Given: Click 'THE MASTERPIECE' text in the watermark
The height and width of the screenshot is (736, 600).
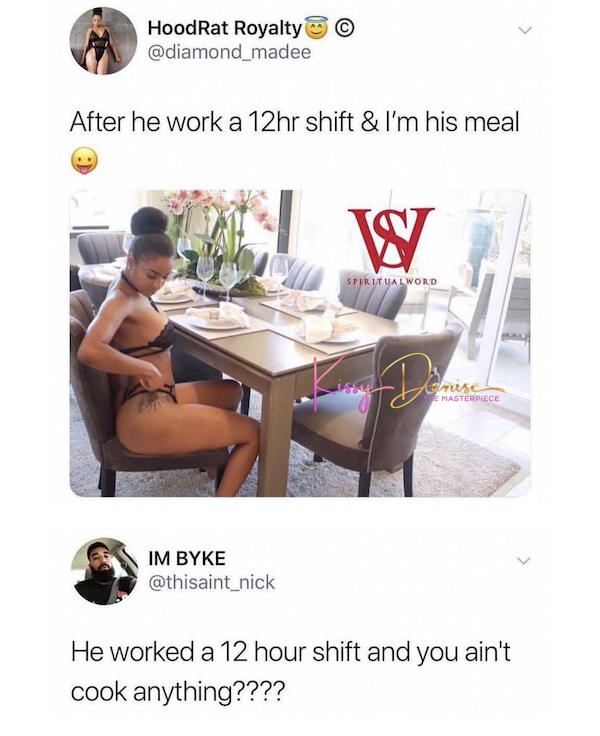Looking at the screenshot, I should (x=461, y=398).
